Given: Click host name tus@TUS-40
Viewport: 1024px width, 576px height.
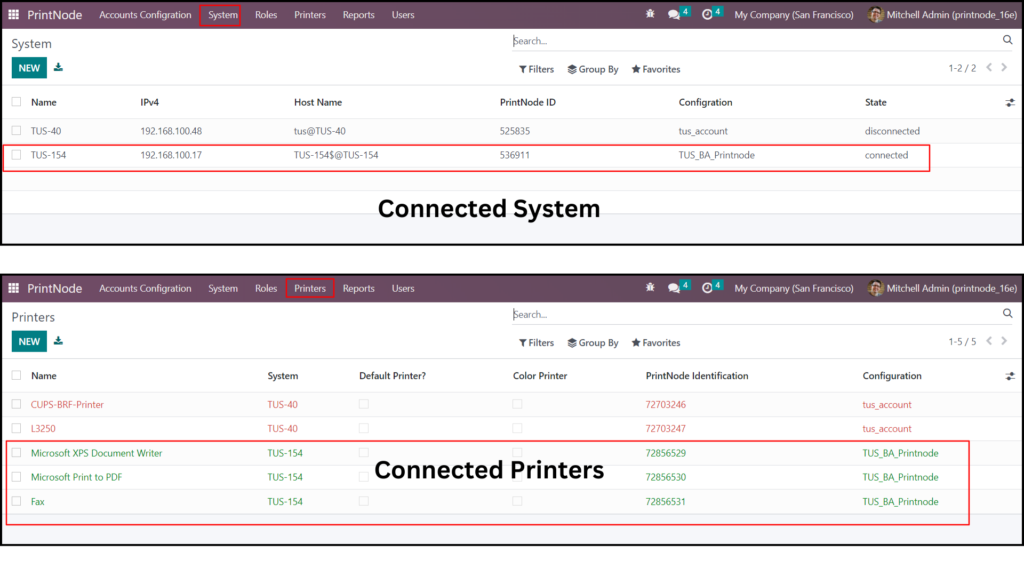Looking at the screenshot, I should [320, 131].
